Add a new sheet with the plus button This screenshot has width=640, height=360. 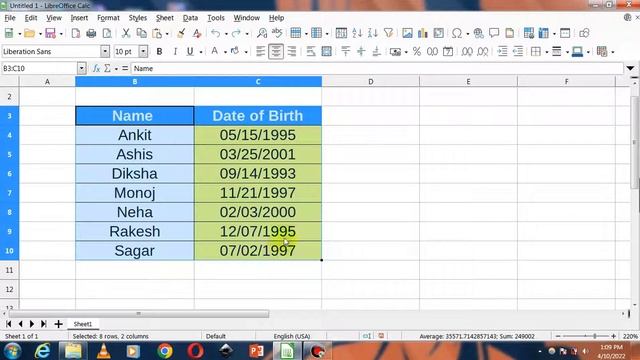tap(58, 324)
